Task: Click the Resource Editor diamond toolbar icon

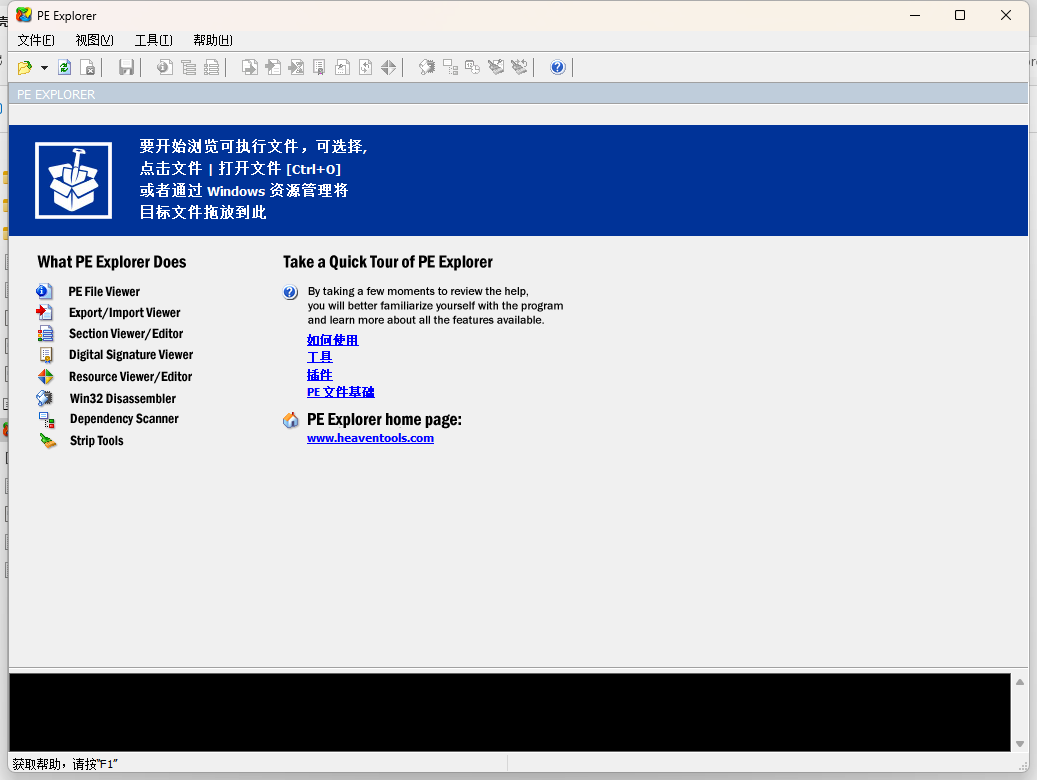Action: pos(389,67)
